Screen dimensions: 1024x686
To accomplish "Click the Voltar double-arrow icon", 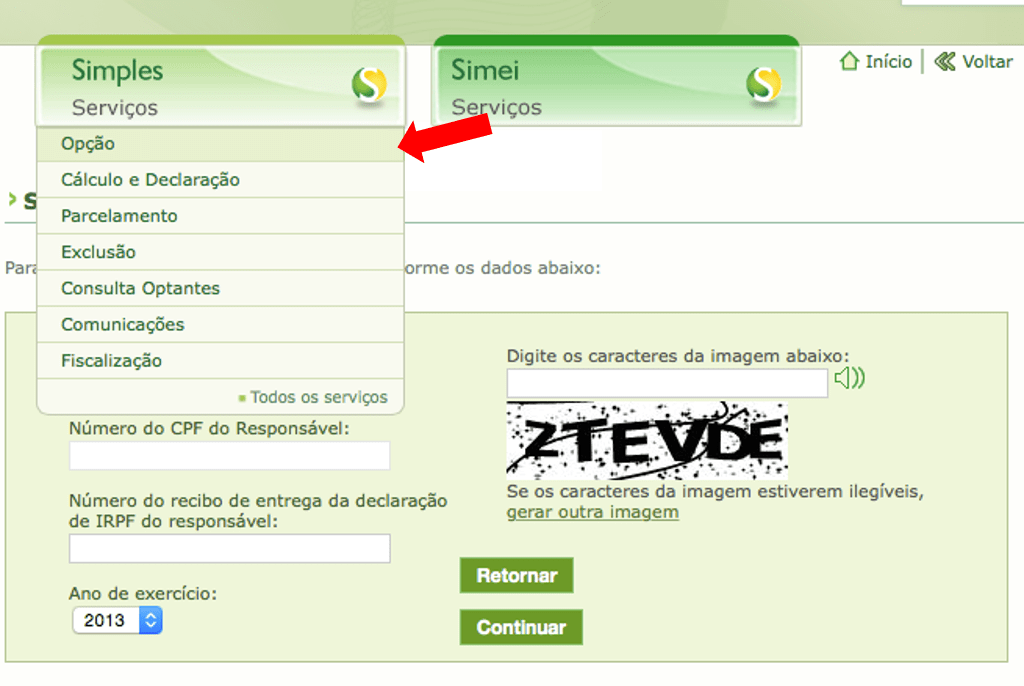I will click(x=944, y=61).
